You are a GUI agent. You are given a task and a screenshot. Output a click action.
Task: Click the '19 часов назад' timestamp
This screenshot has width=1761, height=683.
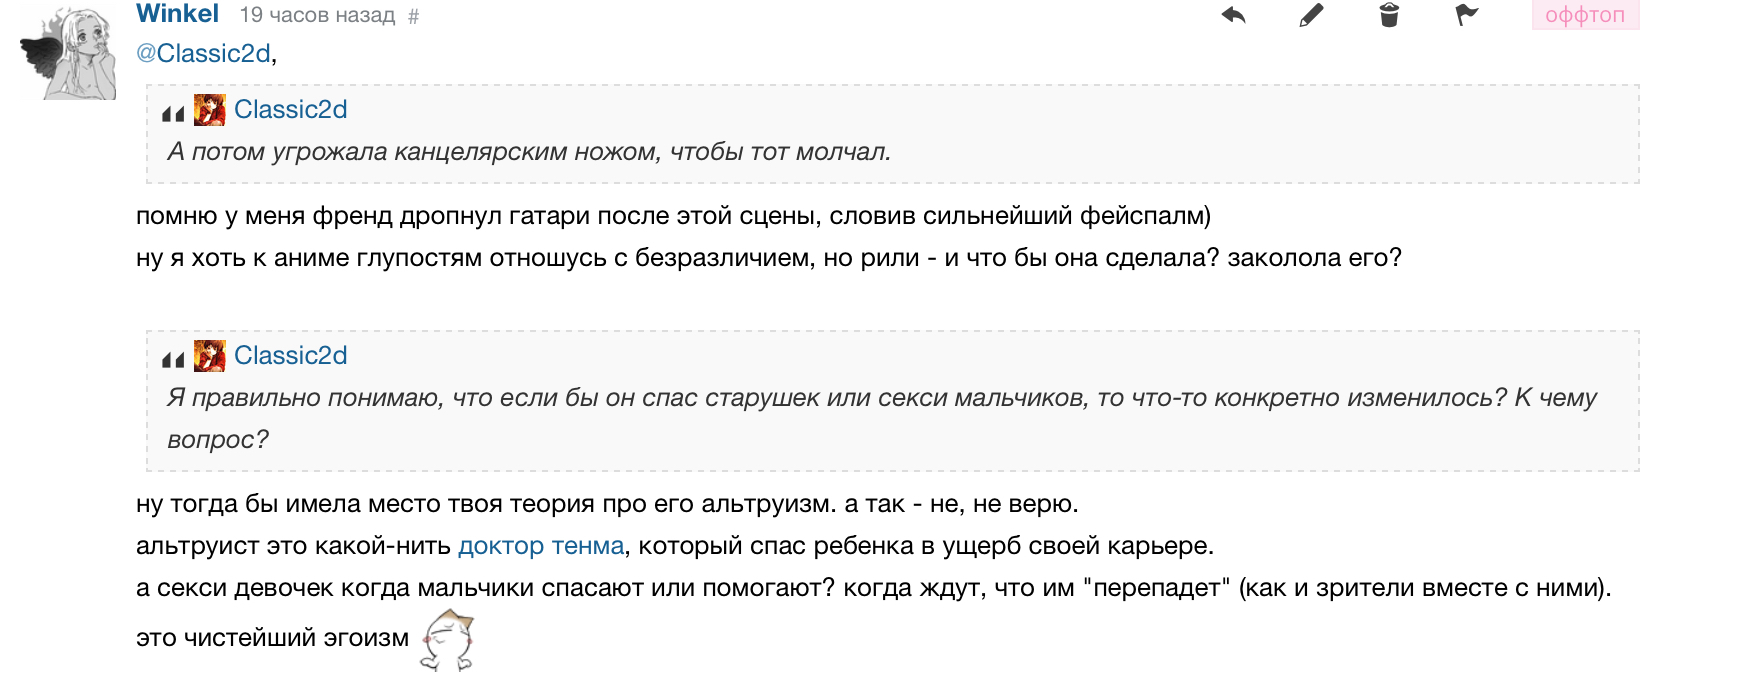click(x=317, y=15)
